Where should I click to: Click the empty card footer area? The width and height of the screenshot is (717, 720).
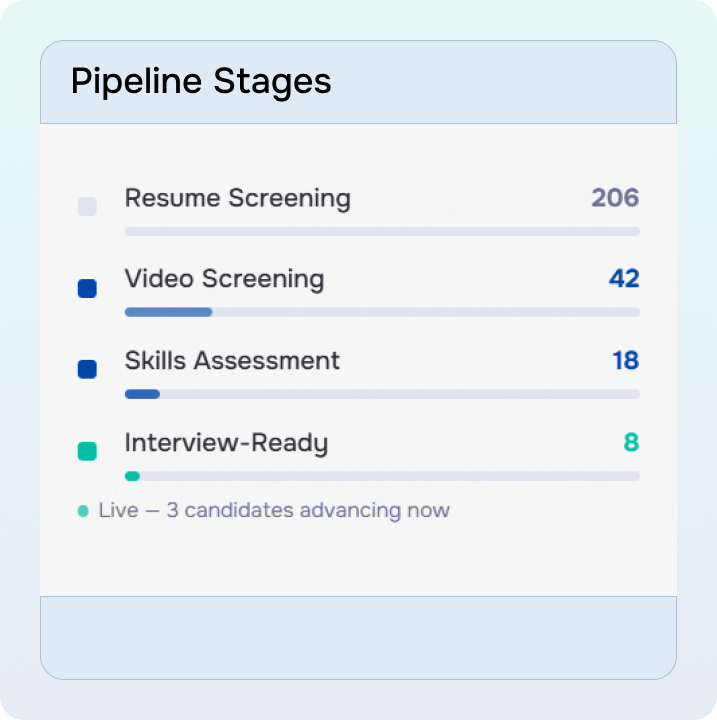coord(358,637)
